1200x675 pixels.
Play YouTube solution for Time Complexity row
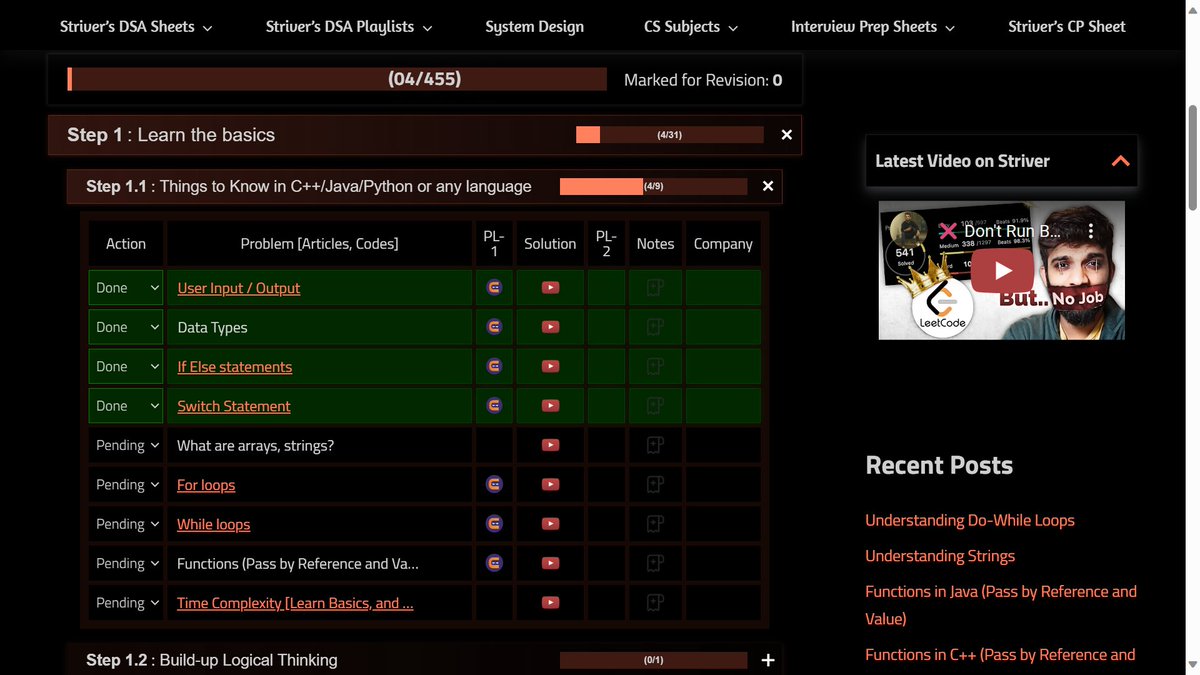pos(550,603)
